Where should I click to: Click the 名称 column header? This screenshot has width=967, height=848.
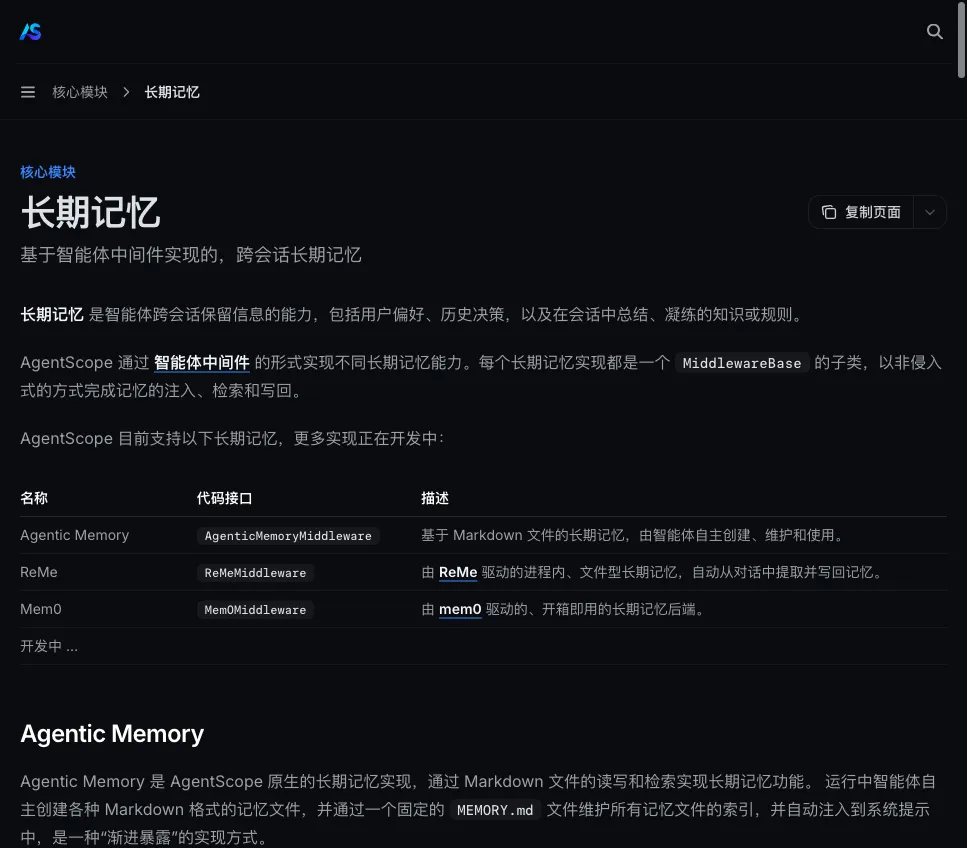34,498
